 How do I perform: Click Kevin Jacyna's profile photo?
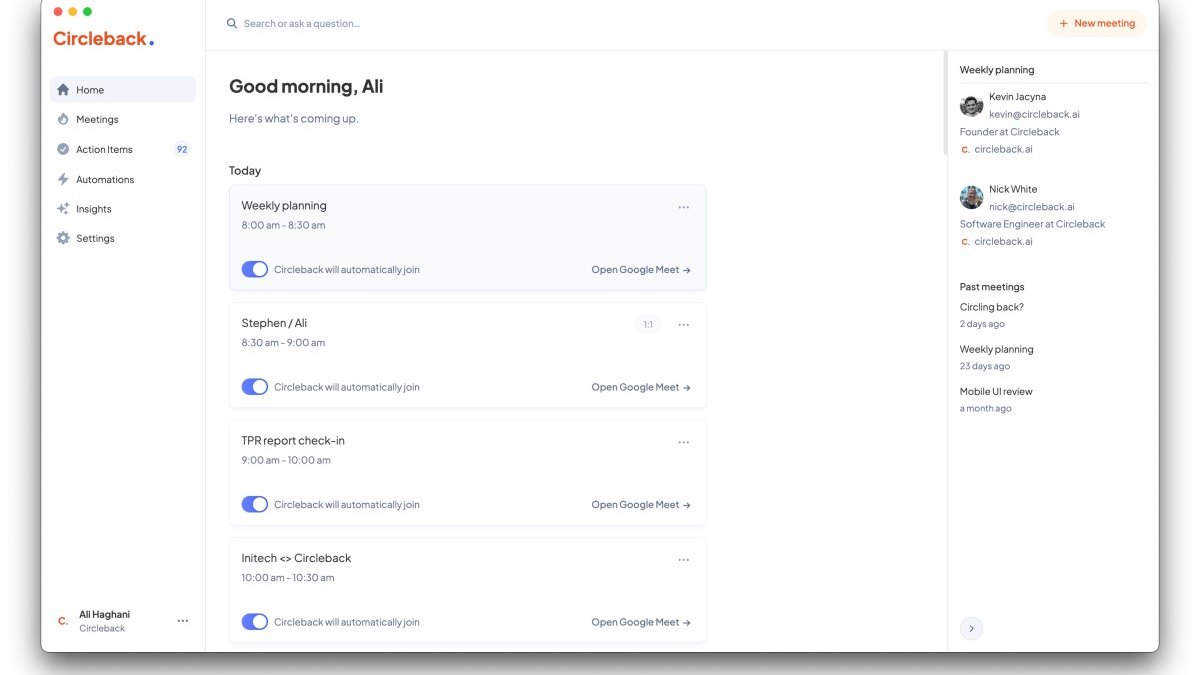(x=971, y=105)
